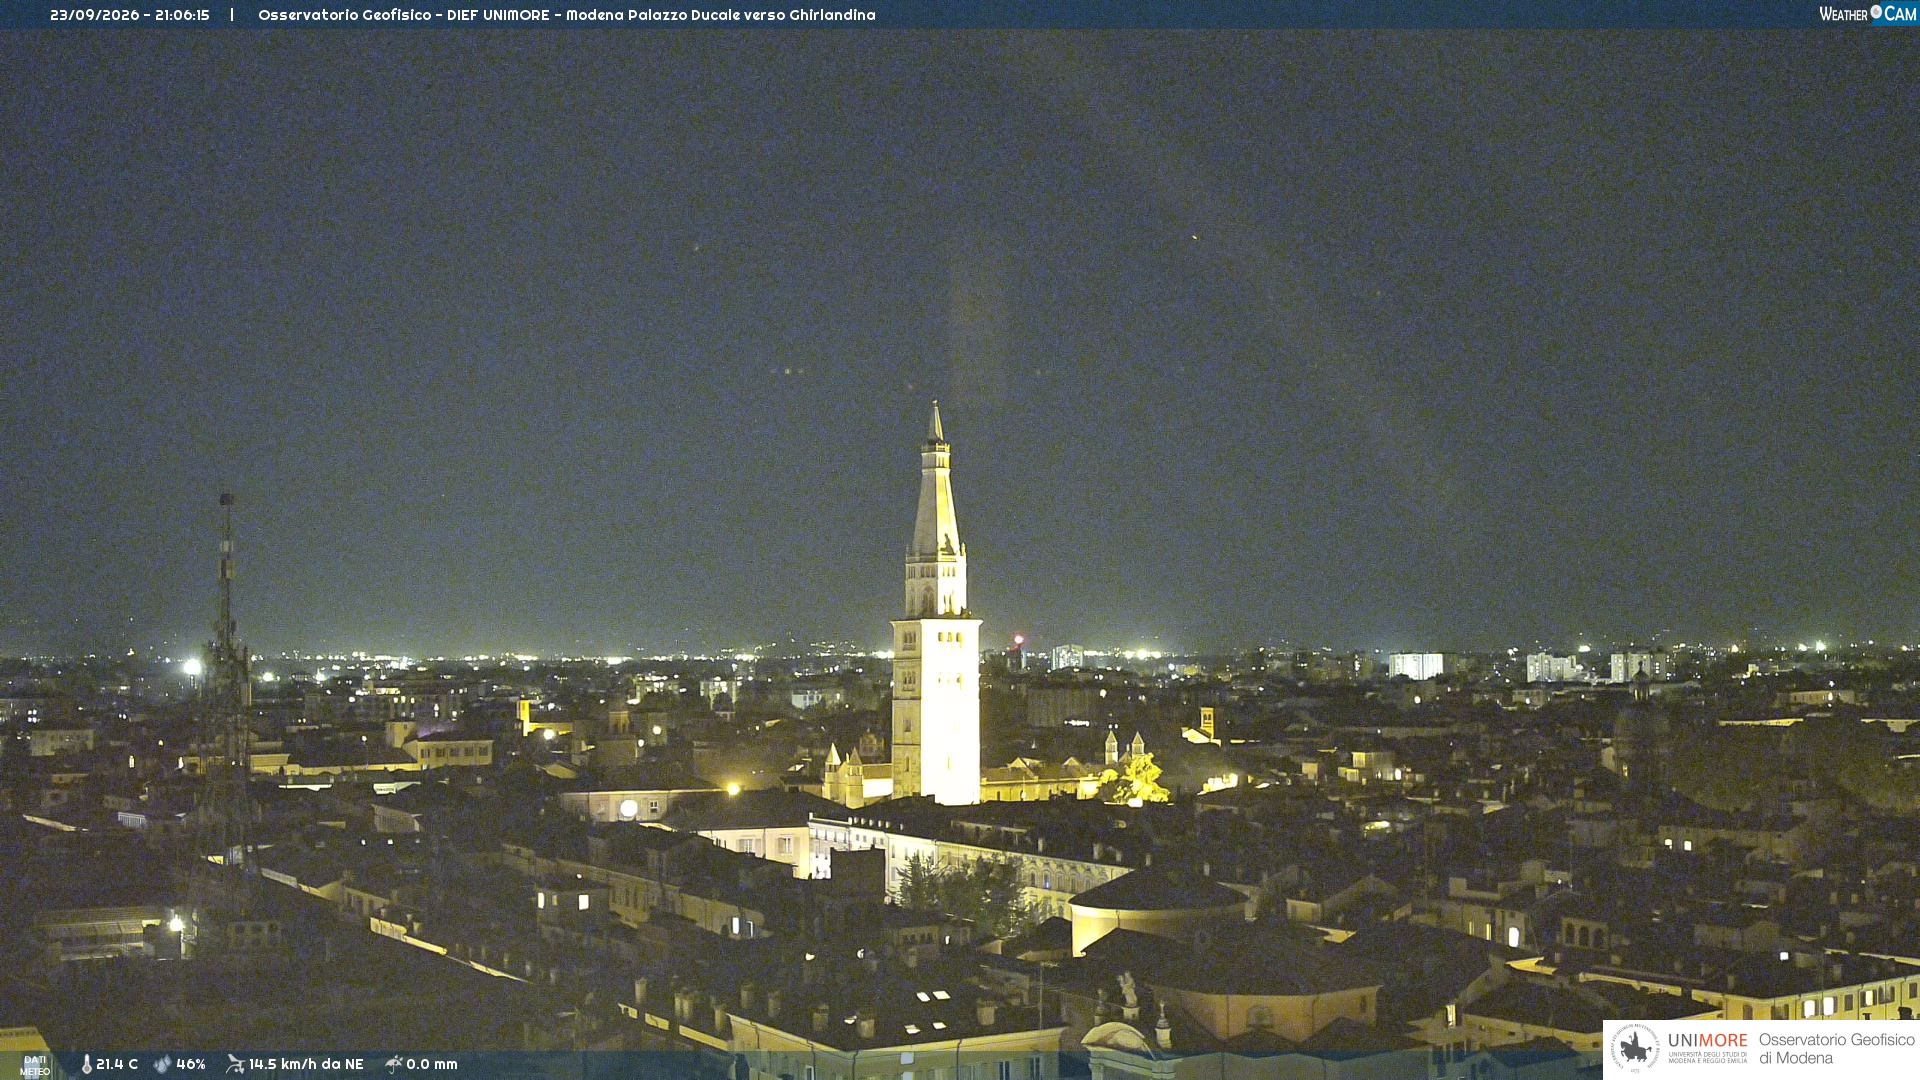This screenshot has height=1080, width=1920.
Task: Click the rain umbrella precipitation icon
Action: (394, 1064)
